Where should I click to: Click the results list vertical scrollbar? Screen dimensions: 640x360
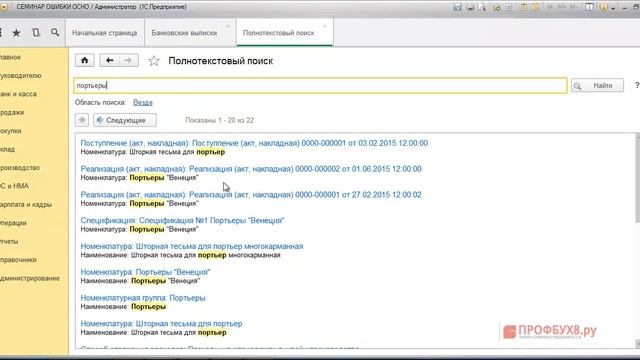(x=638, y=241)
